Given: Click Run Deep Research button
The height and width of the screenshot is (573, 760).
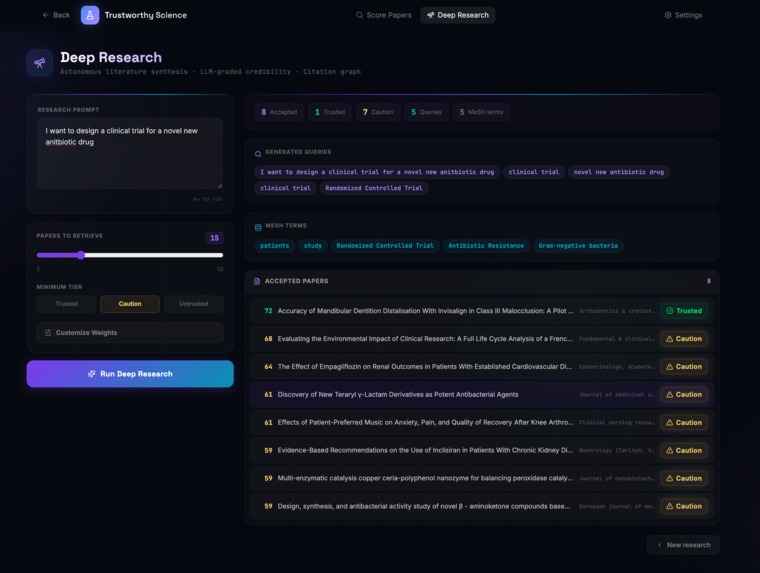Looking at the screenshot, I should [130, 374].
